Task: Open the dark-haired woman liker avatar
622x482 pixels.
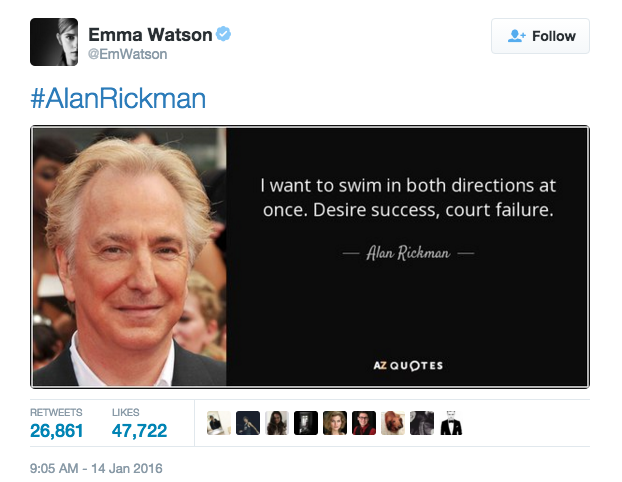Action: [277, 423]
